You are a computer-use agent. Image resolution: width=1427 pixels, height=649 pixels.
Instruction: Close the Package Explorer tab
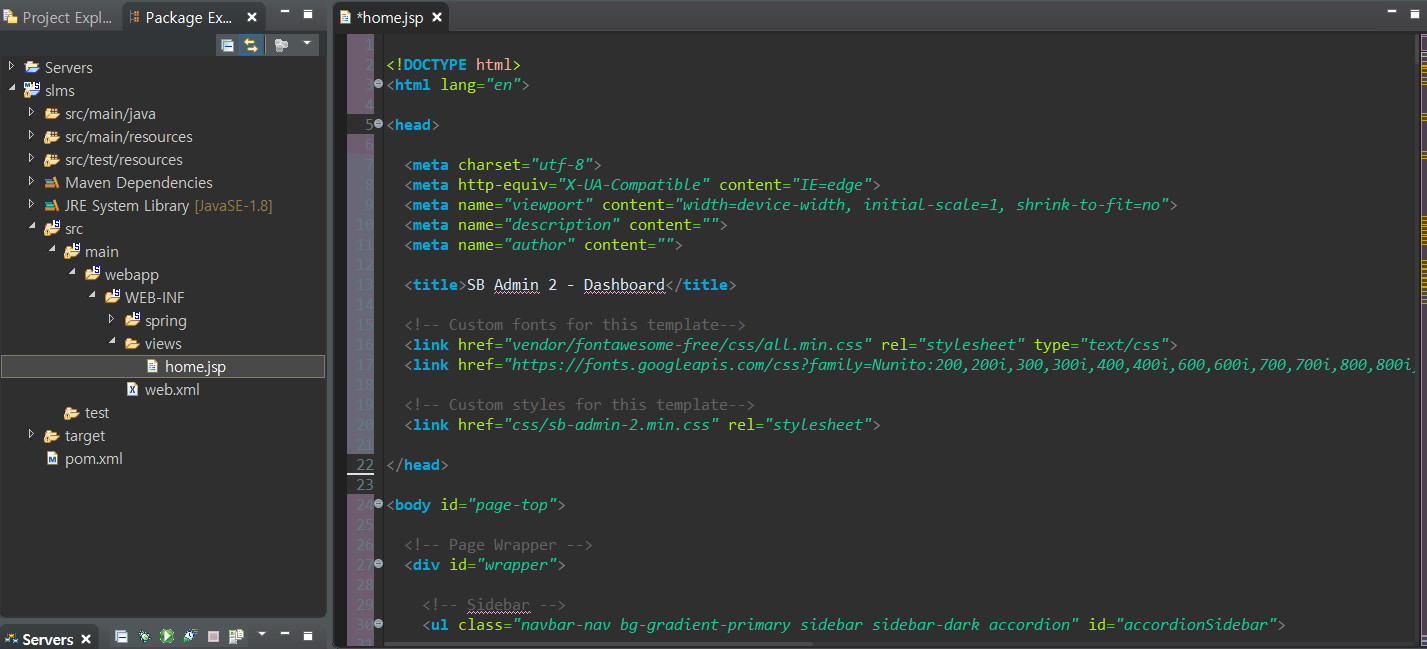click(x=251, y=18)
